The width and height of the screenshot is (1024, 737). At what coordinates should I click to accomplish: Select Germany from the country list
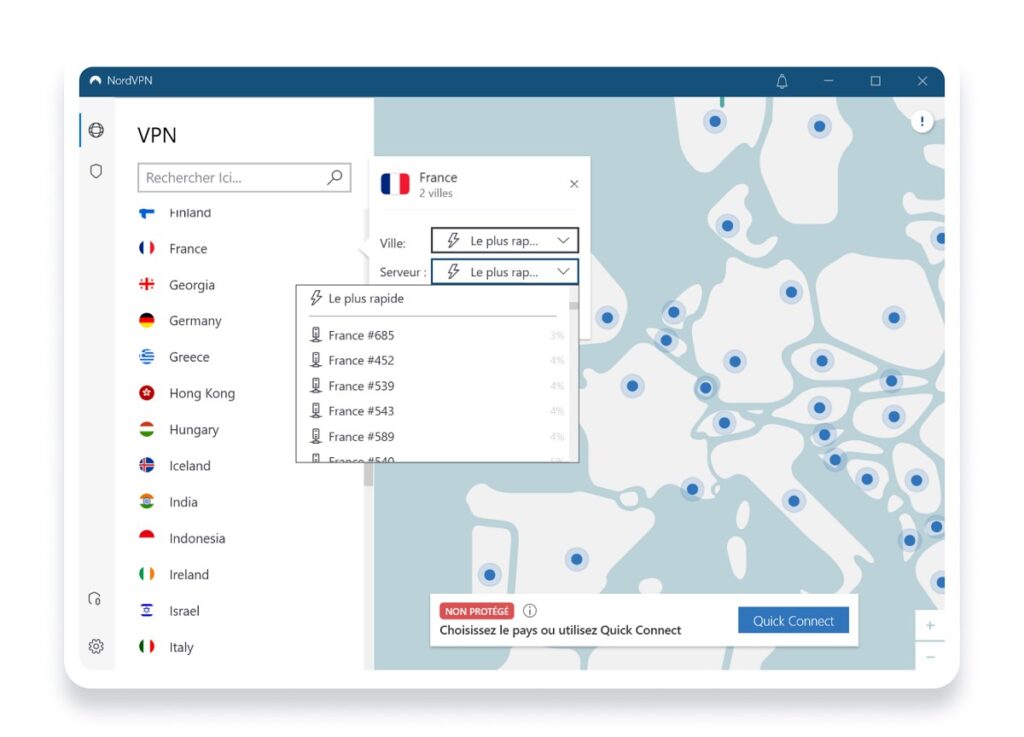[x=194, y=321]
